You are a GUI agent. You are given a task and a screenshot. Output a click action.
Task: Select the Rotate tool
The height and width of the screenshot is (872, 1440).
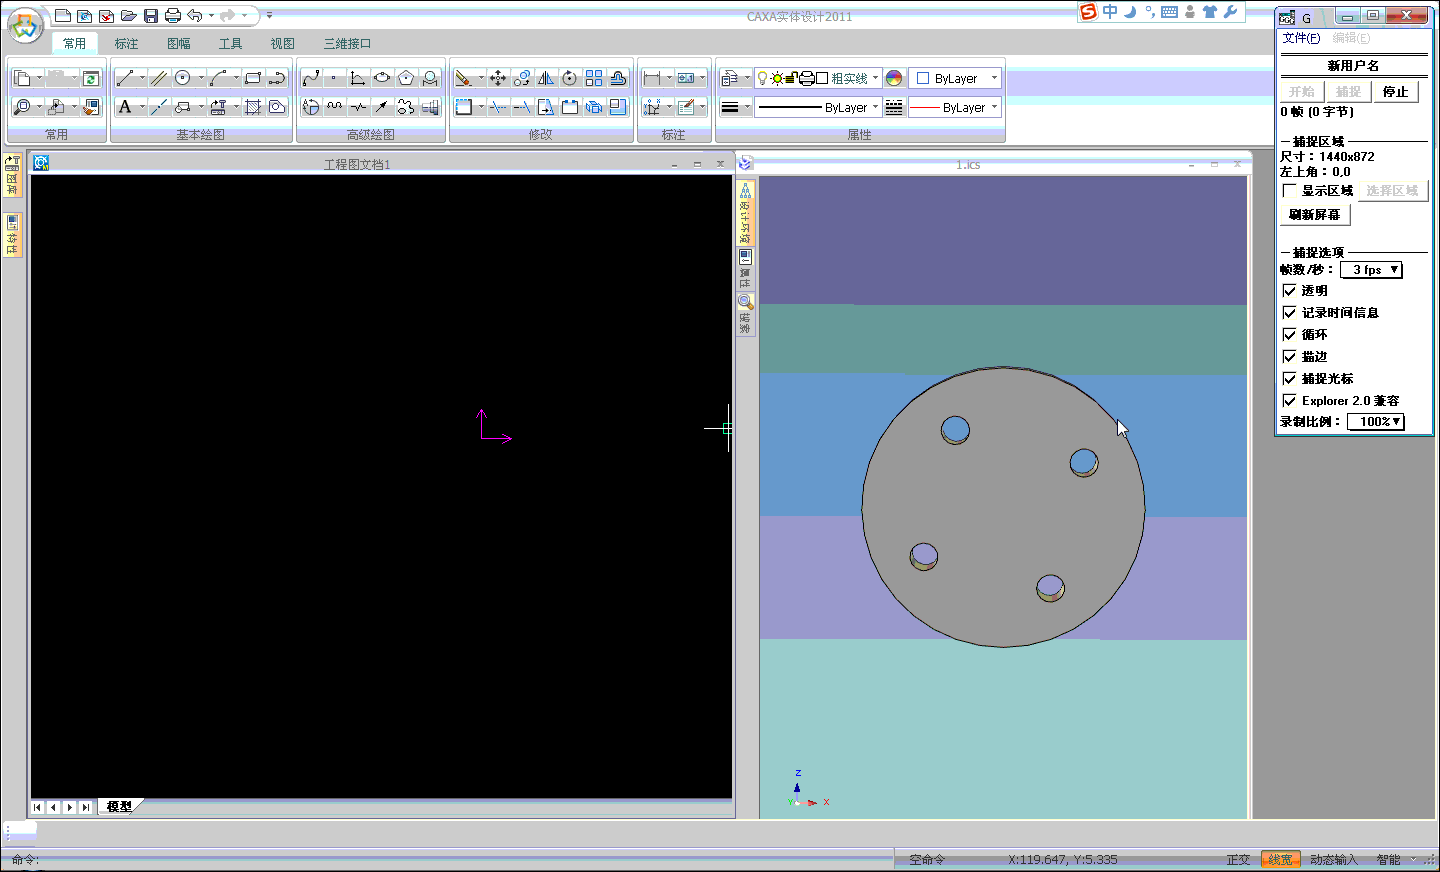click(570, 78)
